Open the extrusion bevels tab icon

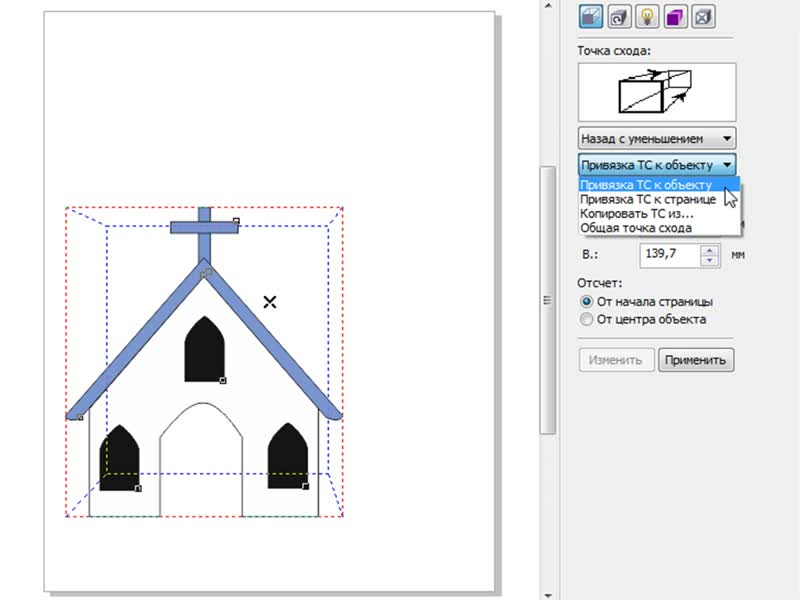coord(705,15)
